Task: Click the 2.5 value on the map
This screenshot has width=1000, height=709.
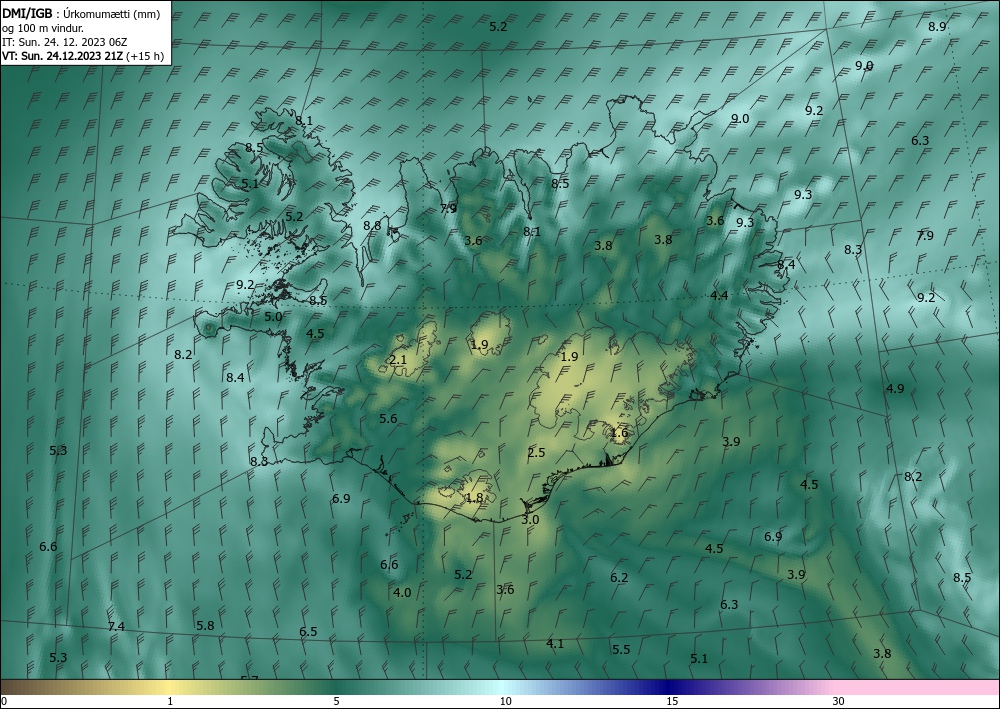Action: click(x=536, y=453)
